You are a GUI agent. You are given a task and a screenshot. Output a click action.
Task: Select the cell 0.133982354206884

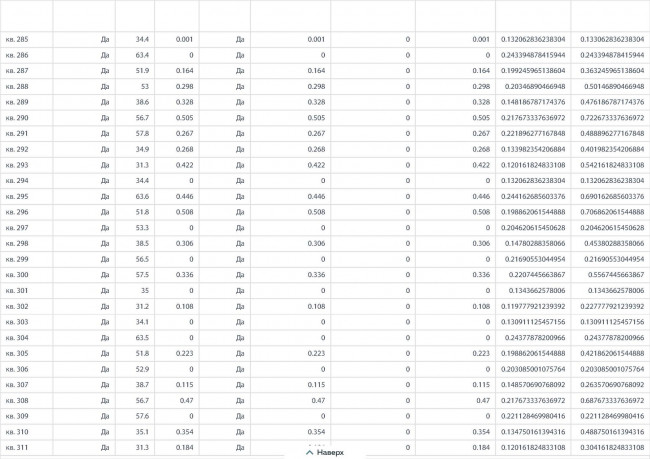tap(533, 149)
